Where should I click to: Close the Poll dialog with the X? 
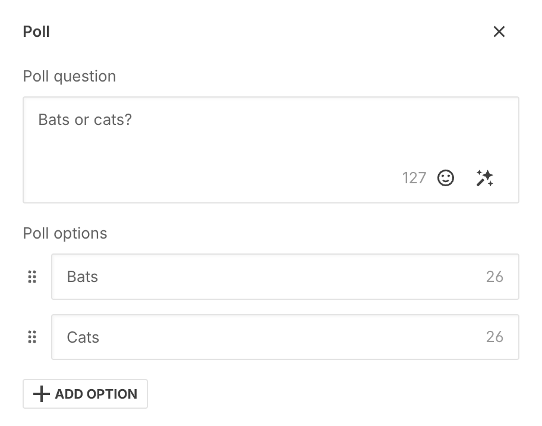point(499,32)
